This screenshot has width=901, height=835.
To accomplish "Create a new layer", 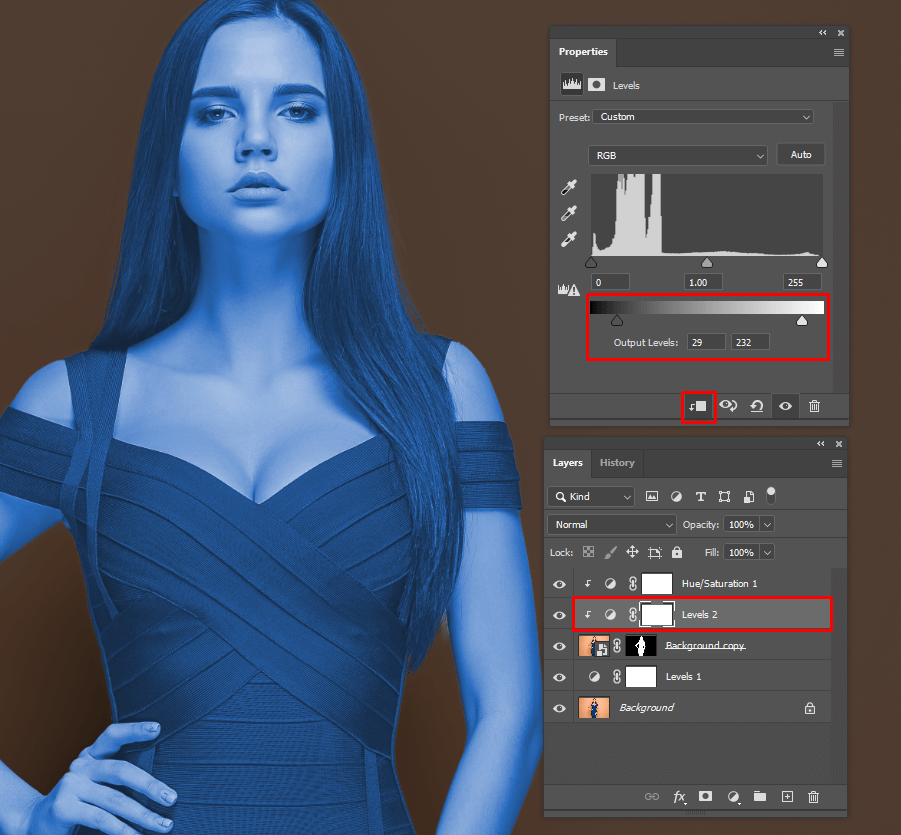I will pos(787,796).
